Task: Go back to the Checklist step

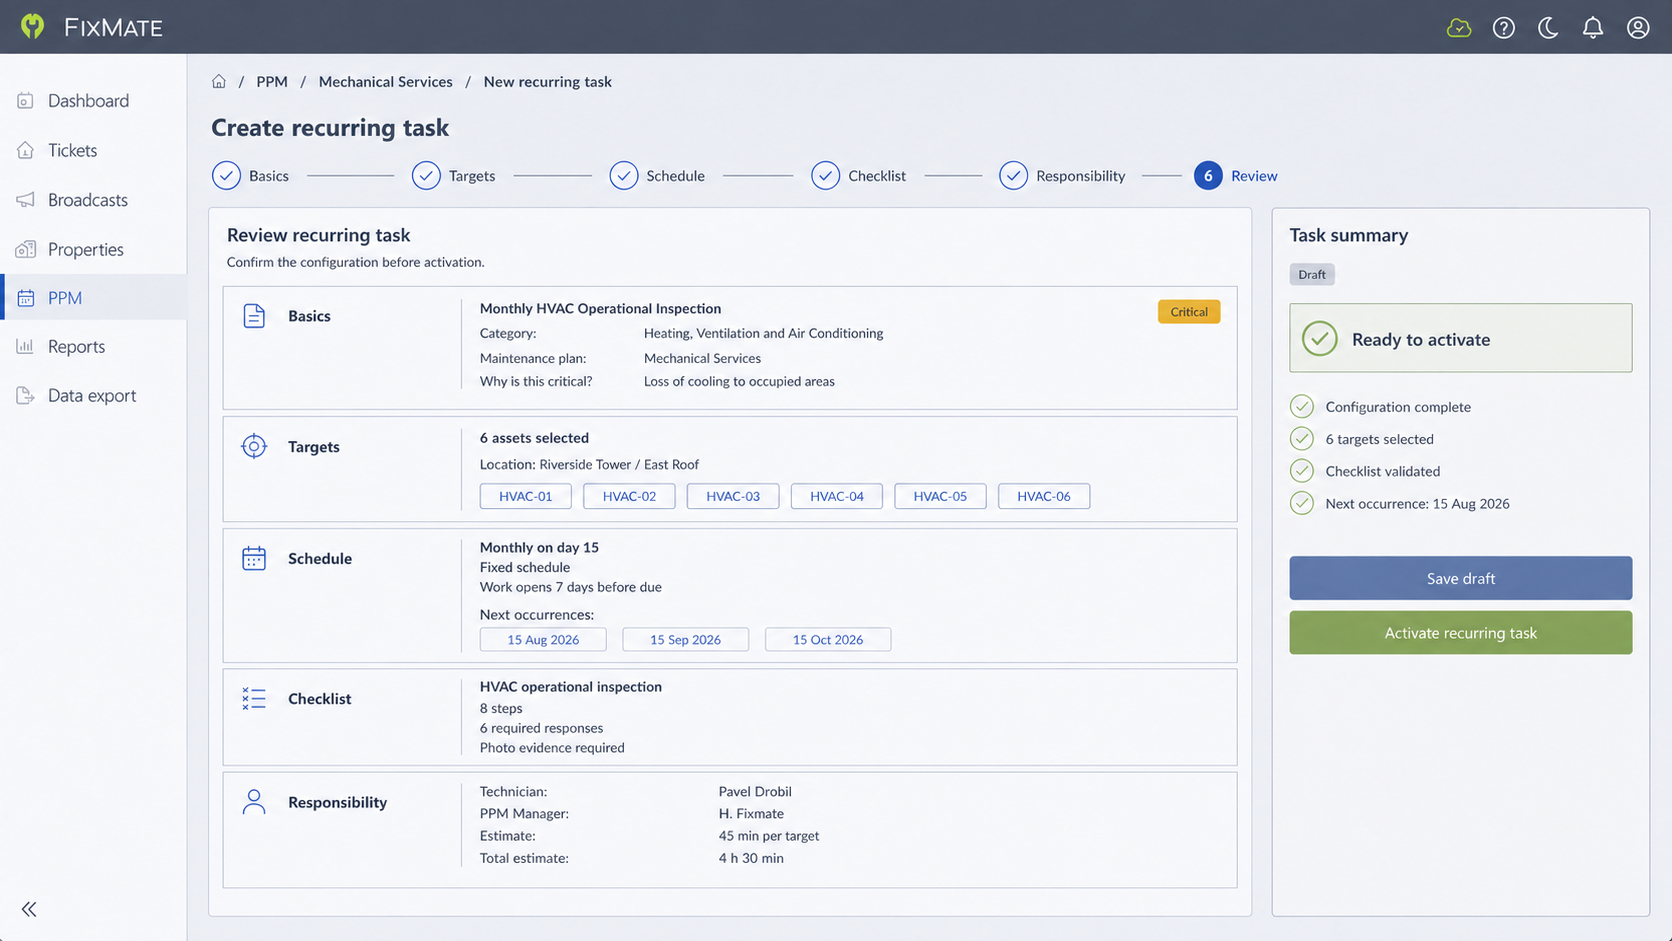Action: pos(859,176)
